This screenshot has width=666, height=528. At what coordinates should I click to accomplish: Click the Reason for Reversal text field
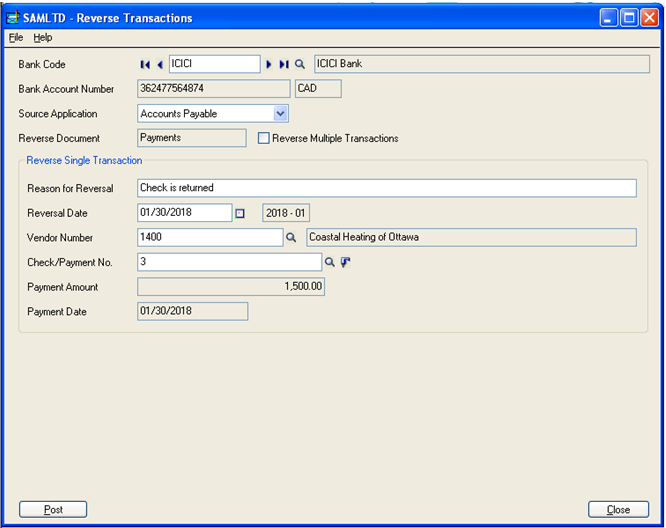[386, 188]
